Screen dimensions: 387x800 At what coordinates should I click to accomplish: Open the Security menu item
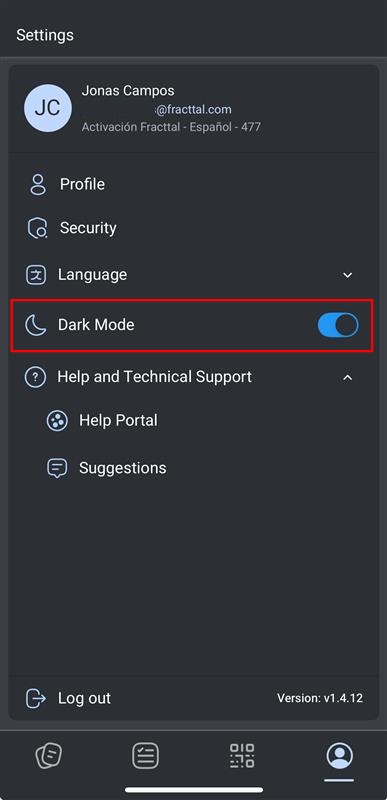193,228
